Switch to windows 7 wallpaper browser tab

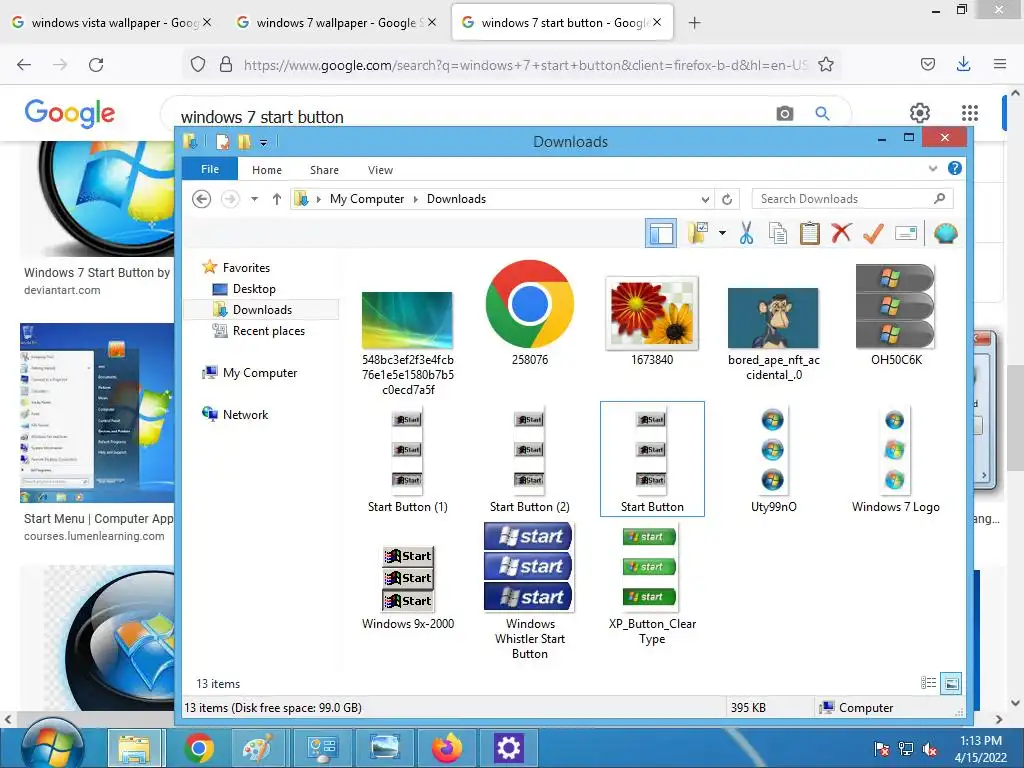[336, 23]
